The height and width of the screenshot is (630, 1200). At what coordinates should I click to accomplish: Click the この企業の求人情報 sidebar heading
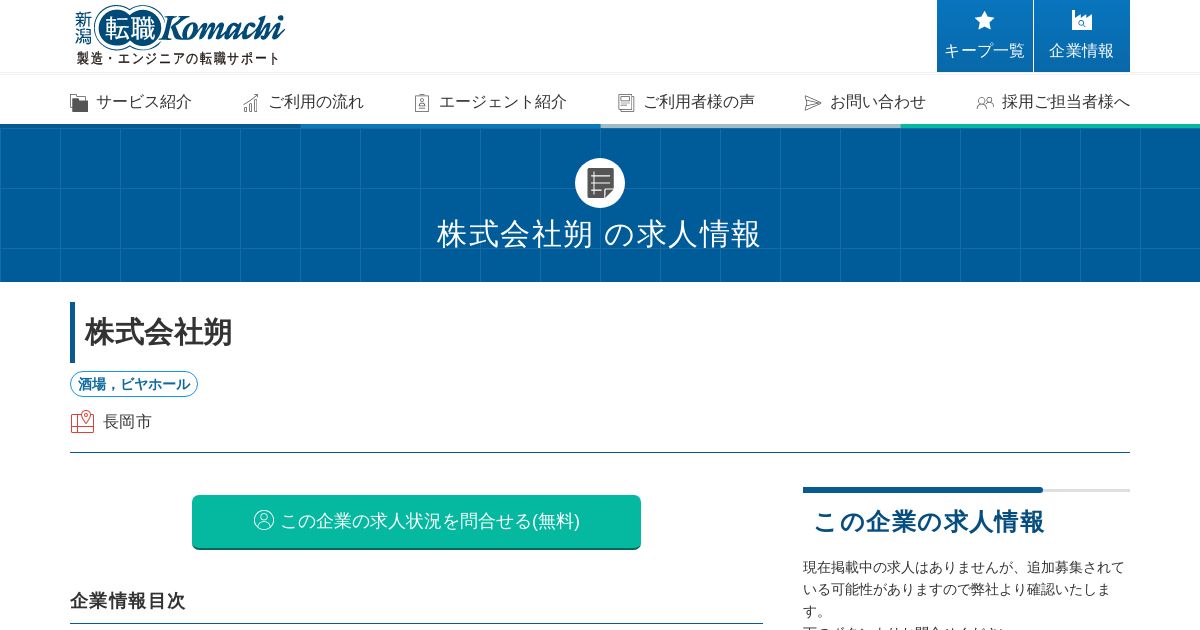click(929, 522)
